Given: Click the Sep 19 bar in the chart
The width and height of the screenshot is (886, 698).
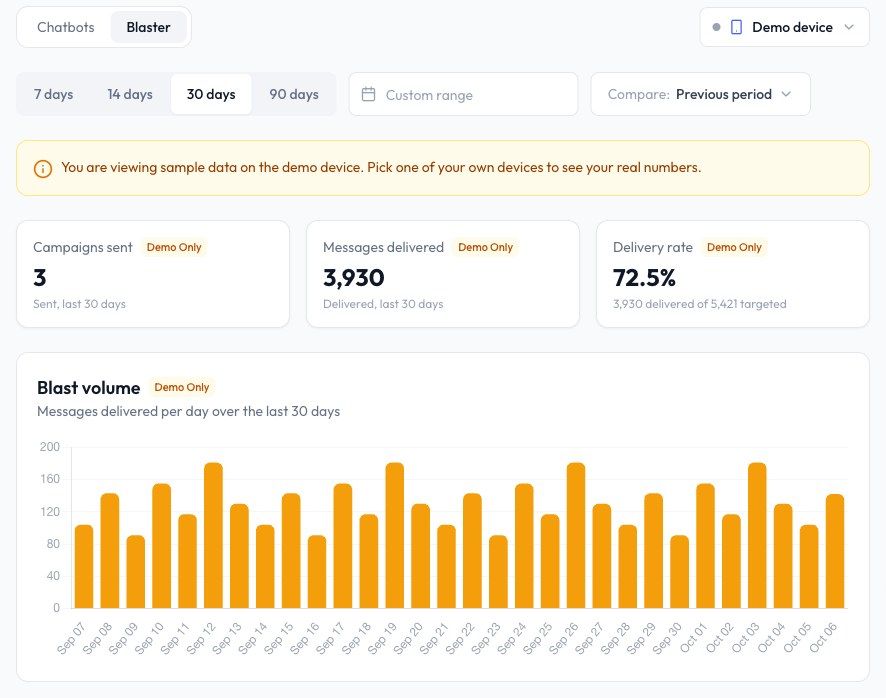Looking at the screenshot, I should [x=394, y=536].
